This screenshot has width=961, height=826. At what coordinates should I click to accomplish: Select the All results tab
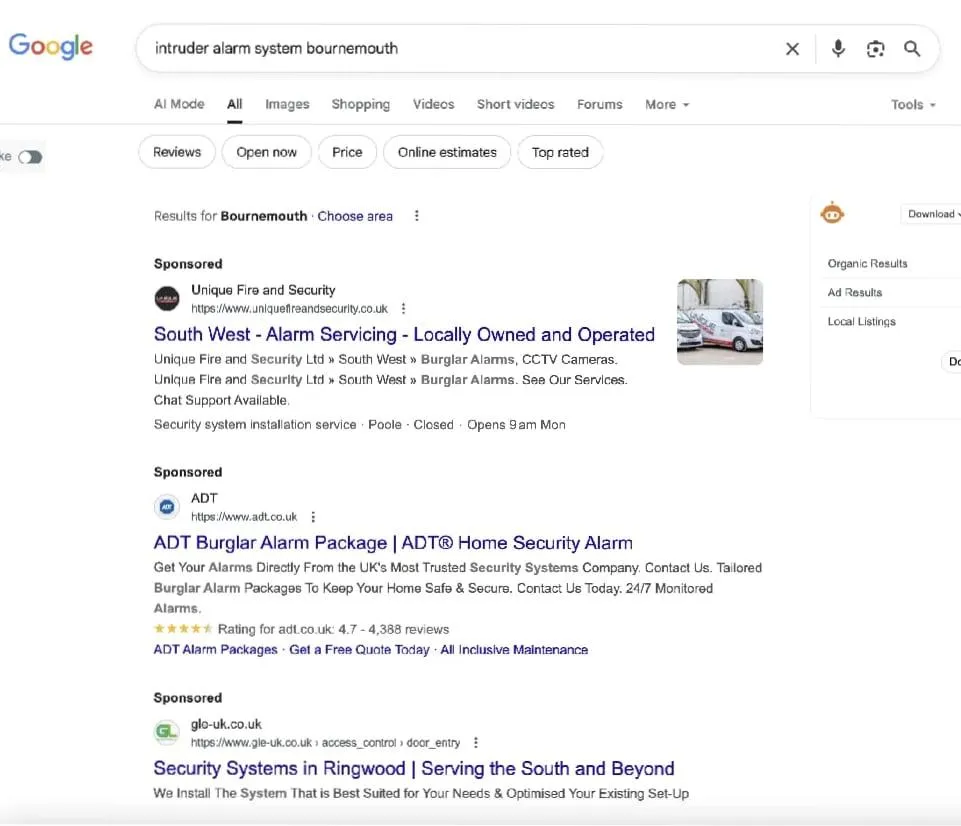click(x=235, y=104)
